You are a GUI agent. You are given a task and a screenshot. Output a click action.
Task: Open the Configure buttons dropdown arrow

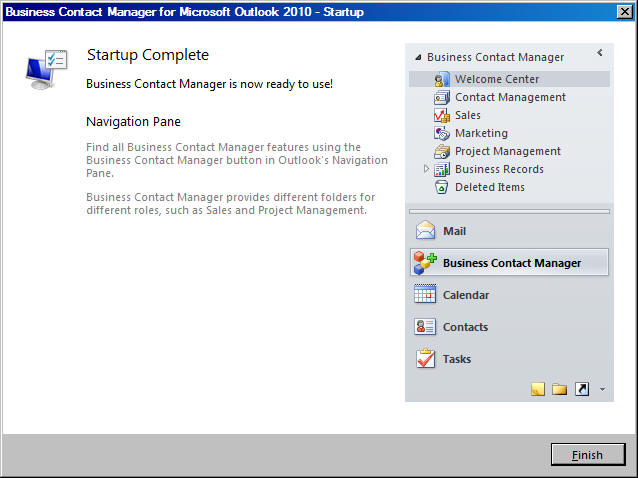[603, 389]
